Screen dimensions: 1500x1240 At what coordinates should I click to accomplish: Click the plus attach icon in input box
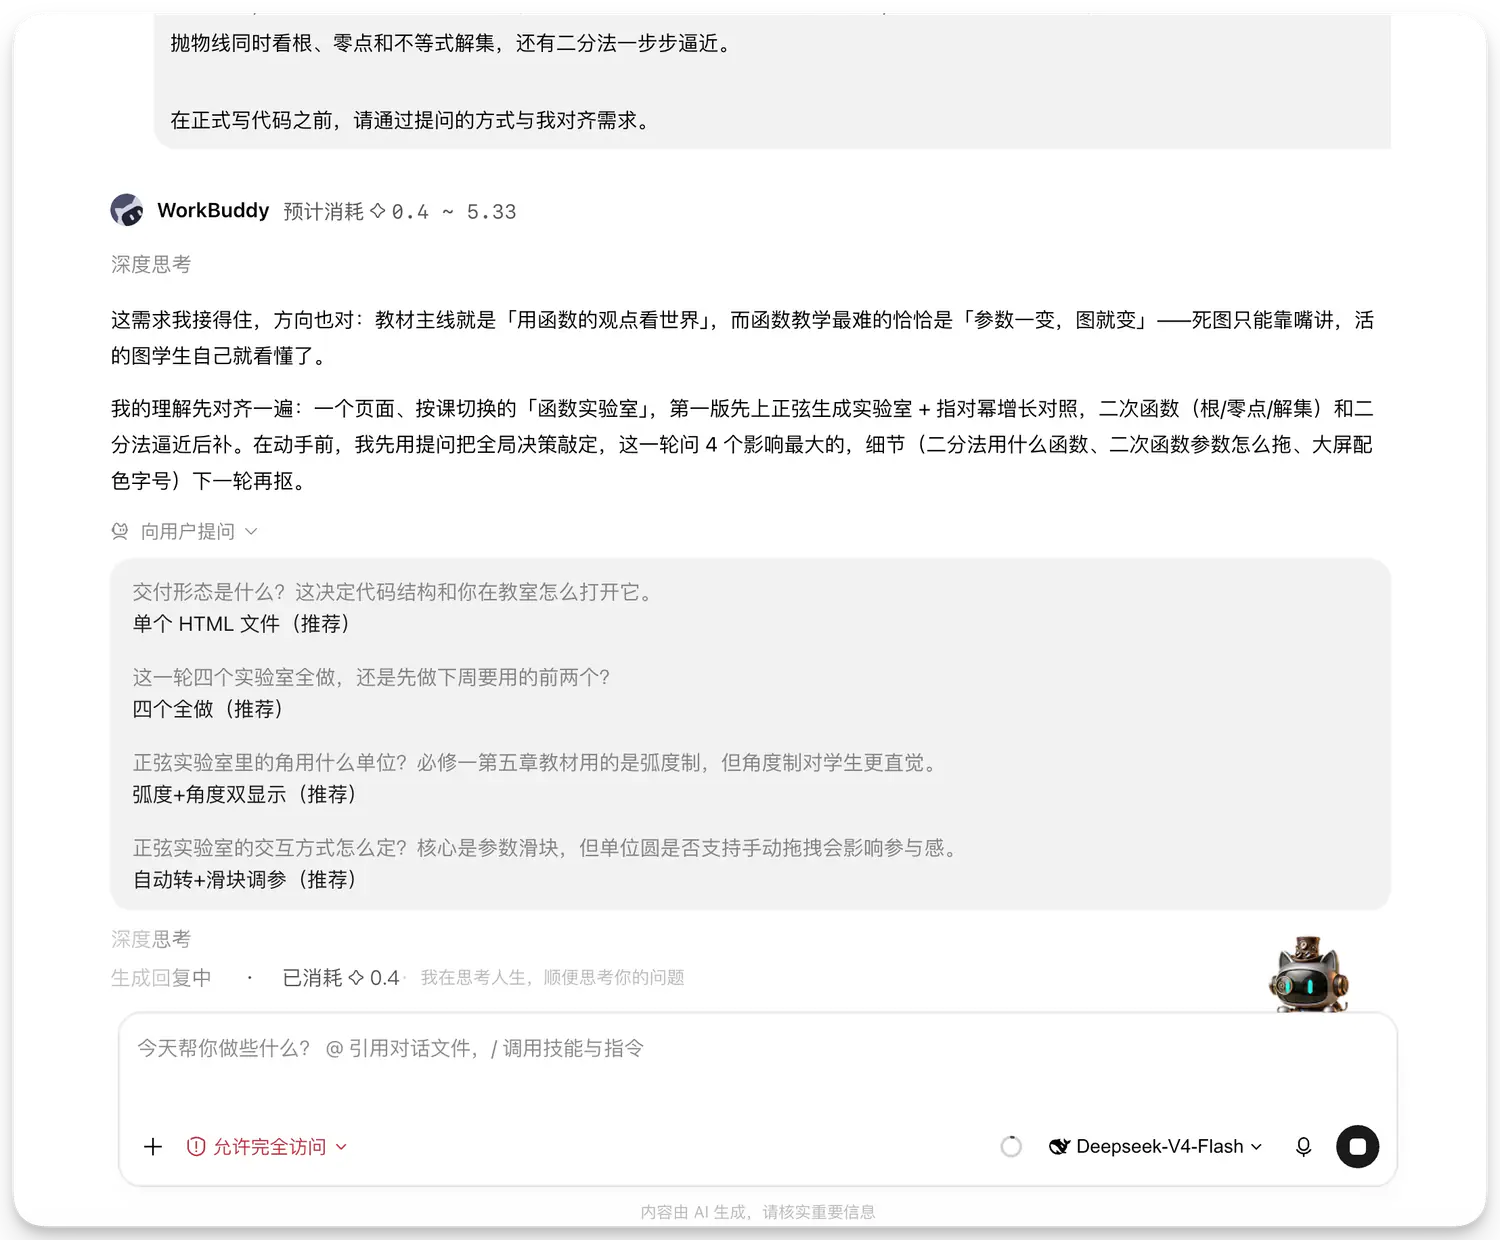point(153,1147)
